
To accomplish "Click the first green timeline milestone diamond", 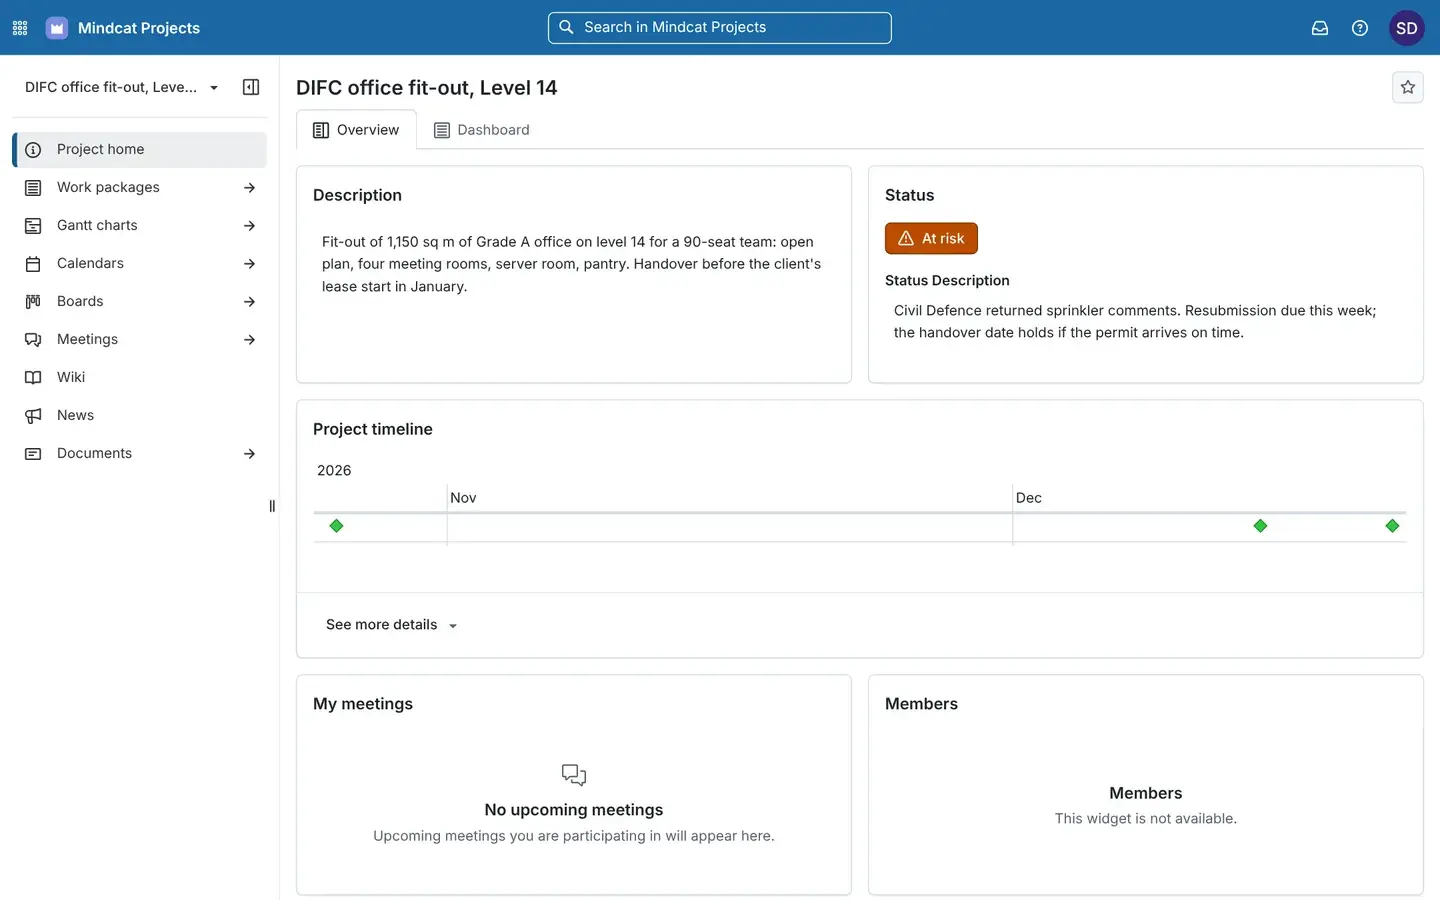I will (x=336, y=526).
